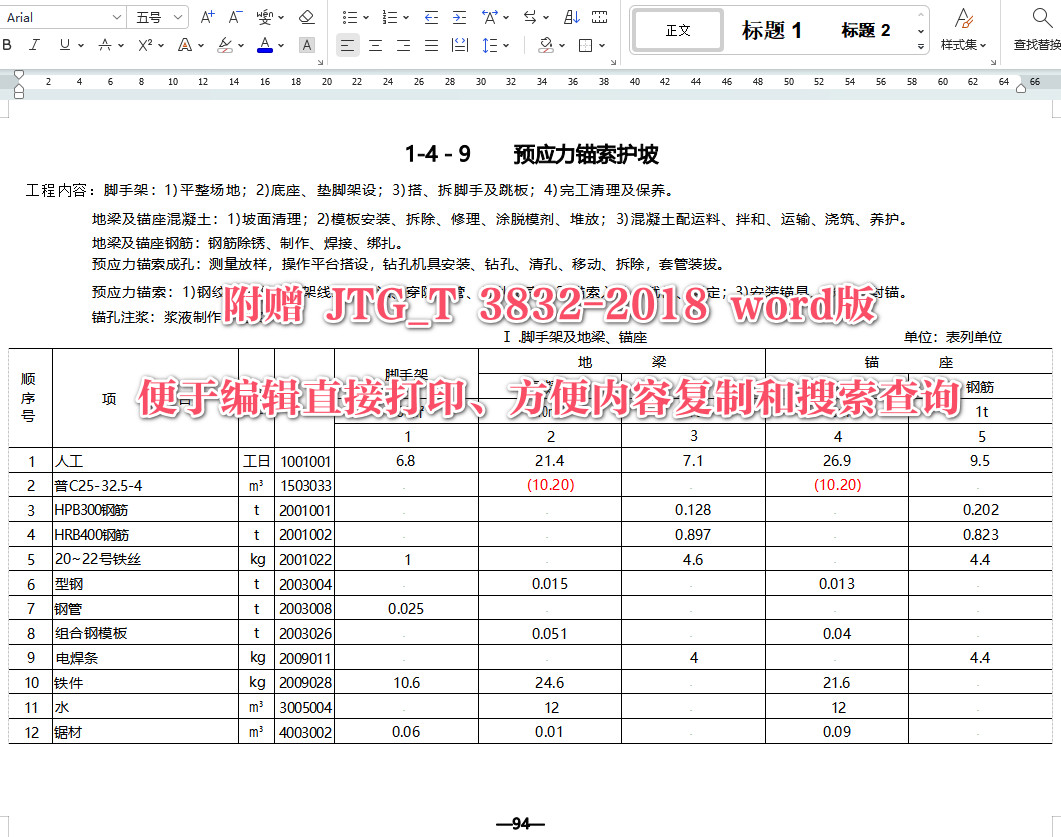This screenshot has height=837, width=1061.
Task: Apply the 标题 1 heading style
Action: 770,30
